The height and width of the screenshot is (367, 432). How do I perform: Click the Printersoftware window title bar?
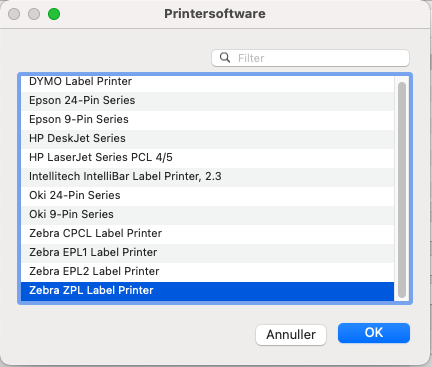pos(215,14)
